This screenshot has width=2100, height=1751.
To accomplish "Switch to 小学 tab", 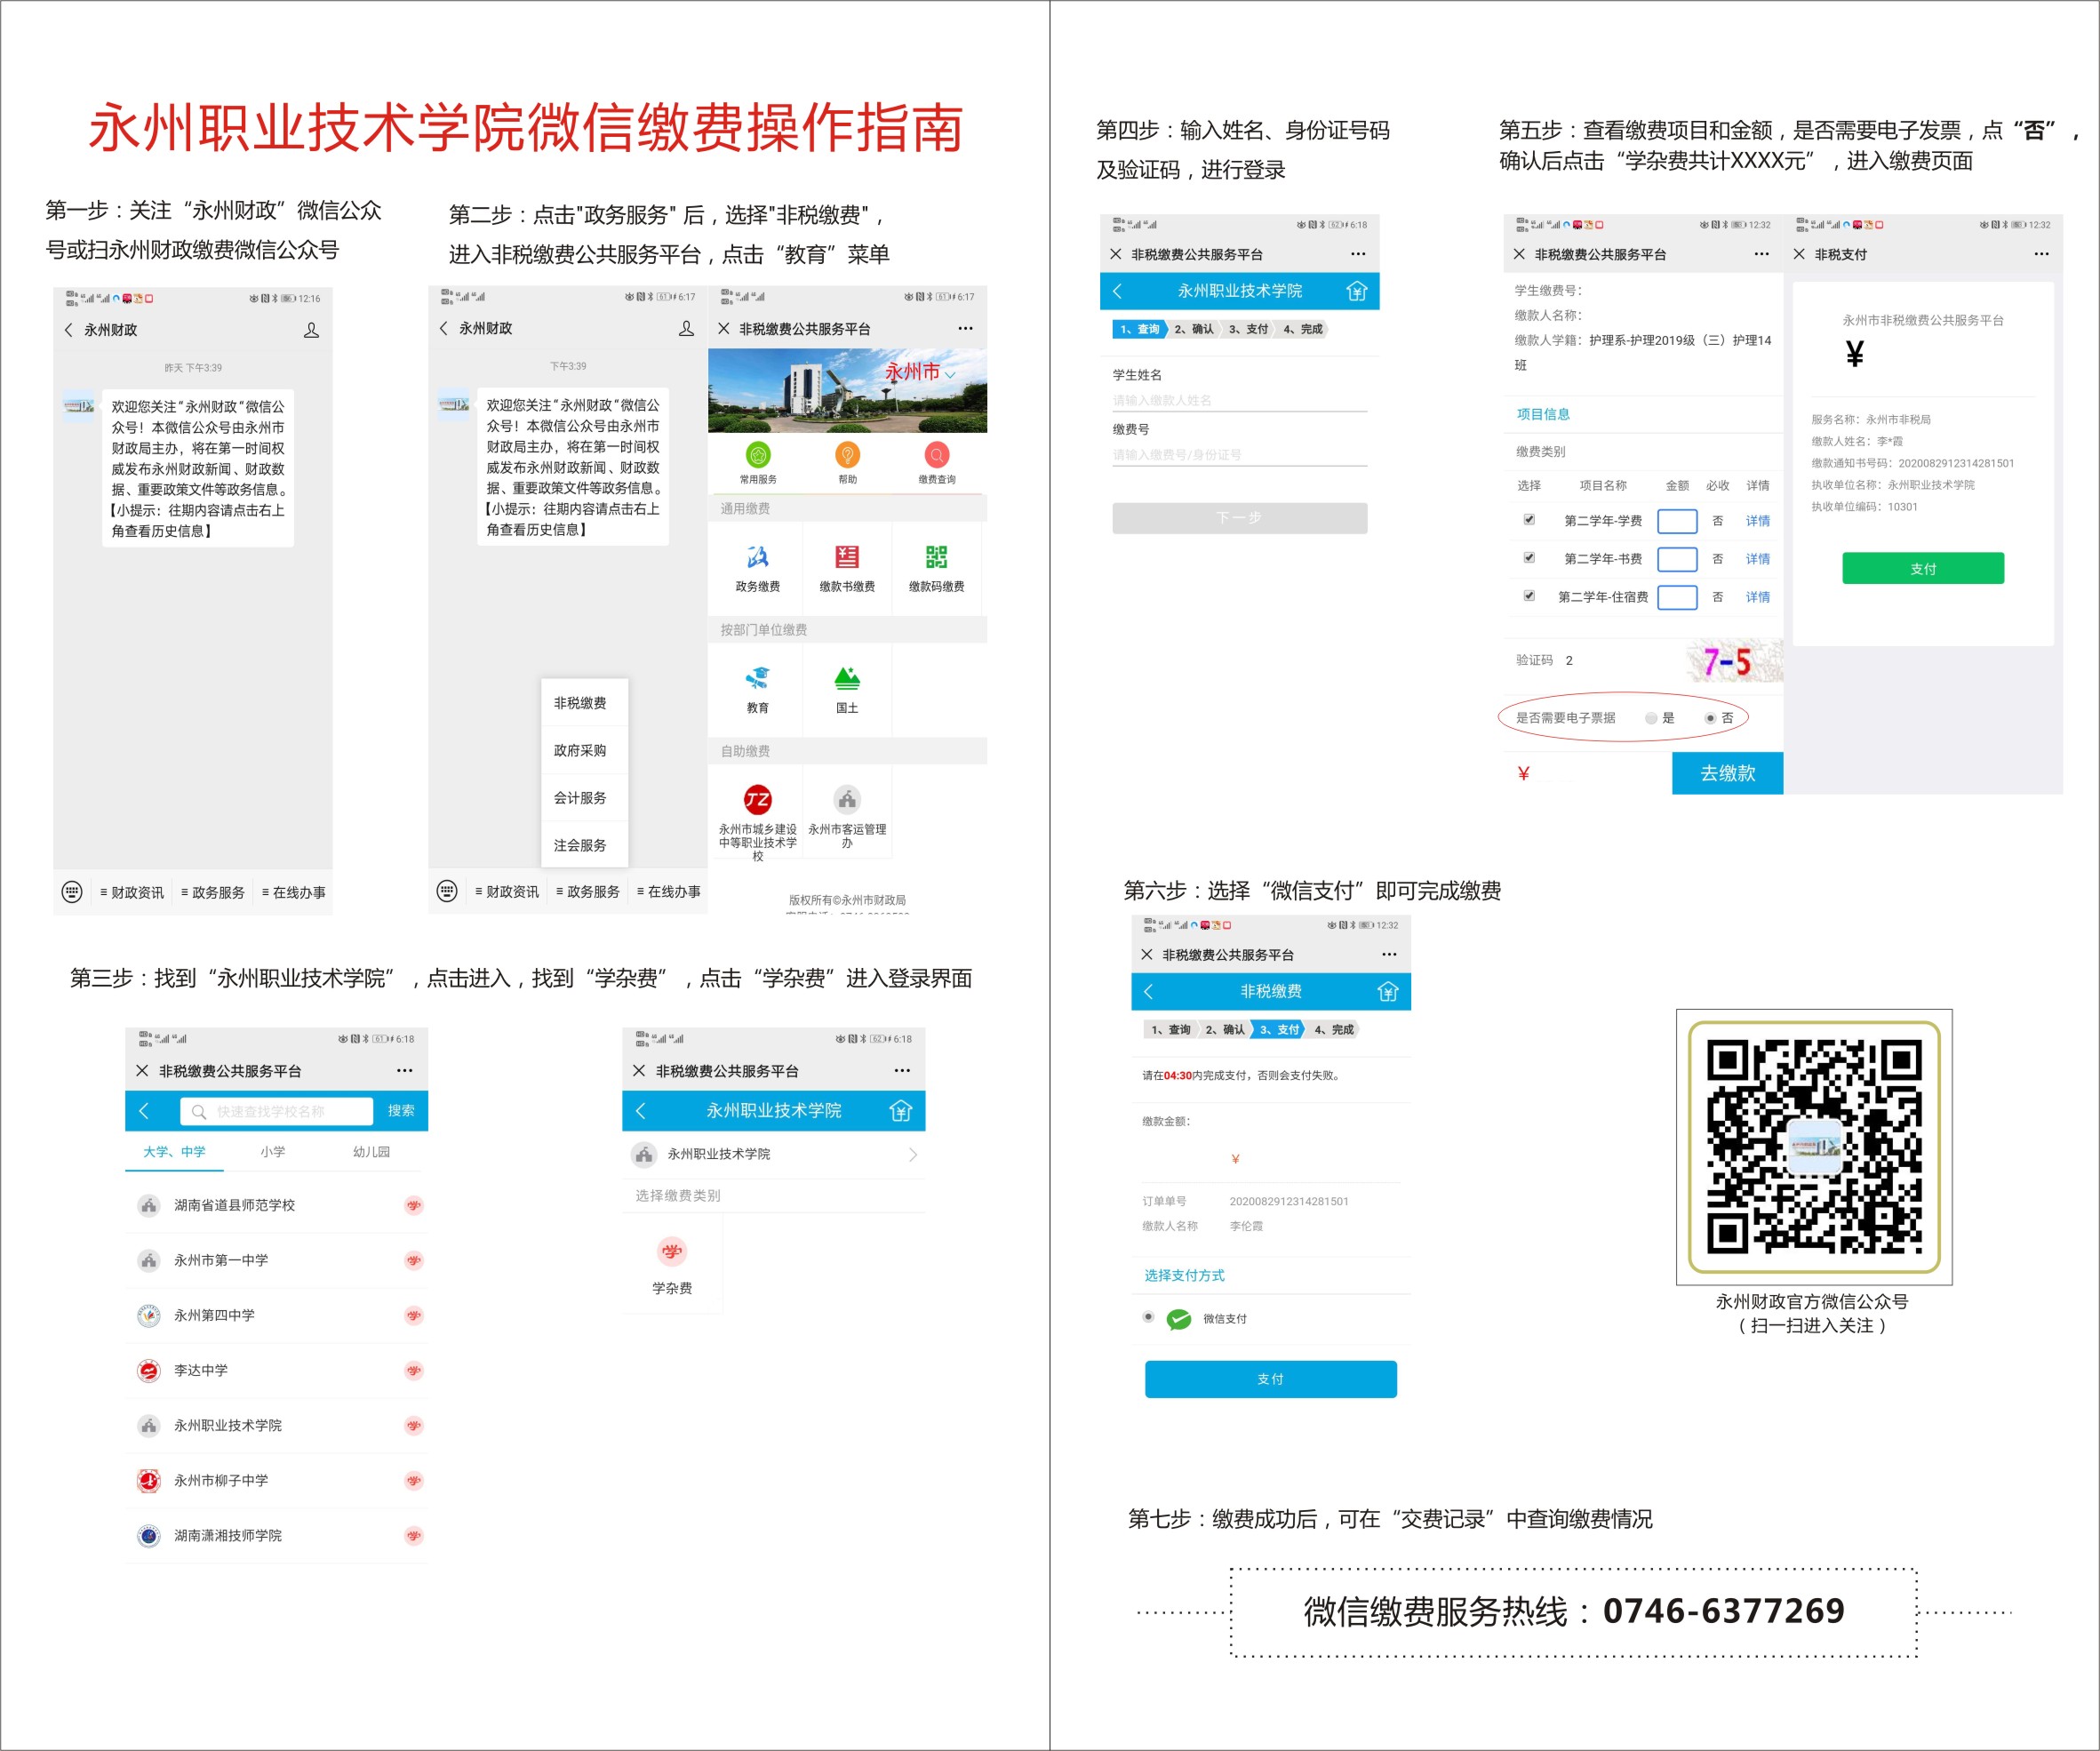I will coord(273,1152).
